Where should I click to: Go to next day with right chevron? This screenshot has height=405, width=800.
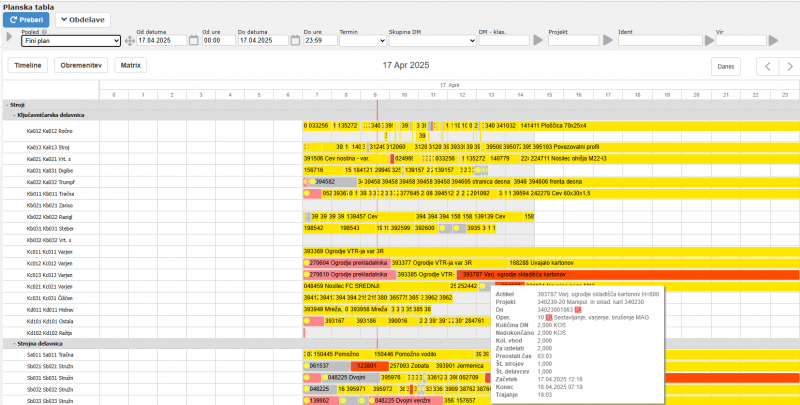click(788, 66)
